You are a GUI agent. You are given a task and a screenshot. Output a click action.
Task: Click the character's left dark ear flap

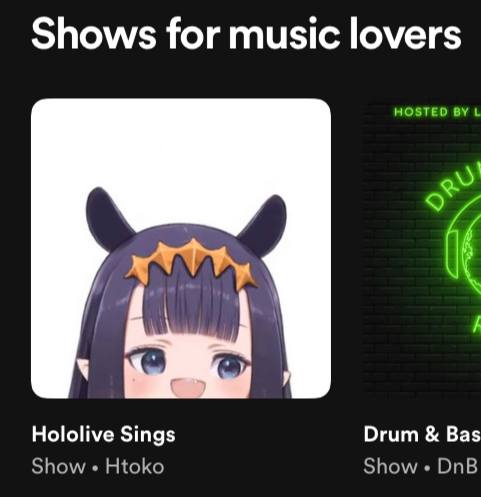pyautogui.click(x=109, y=219)
